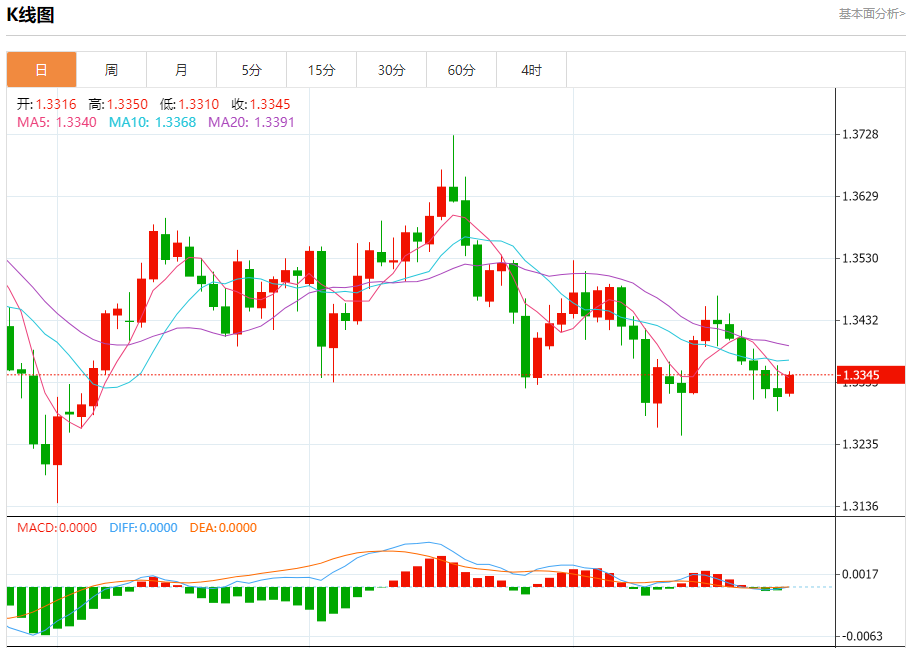The image size is (909, 648).
Task: Click the 1.3728 price axis label
Action: [x=860, y=134]
